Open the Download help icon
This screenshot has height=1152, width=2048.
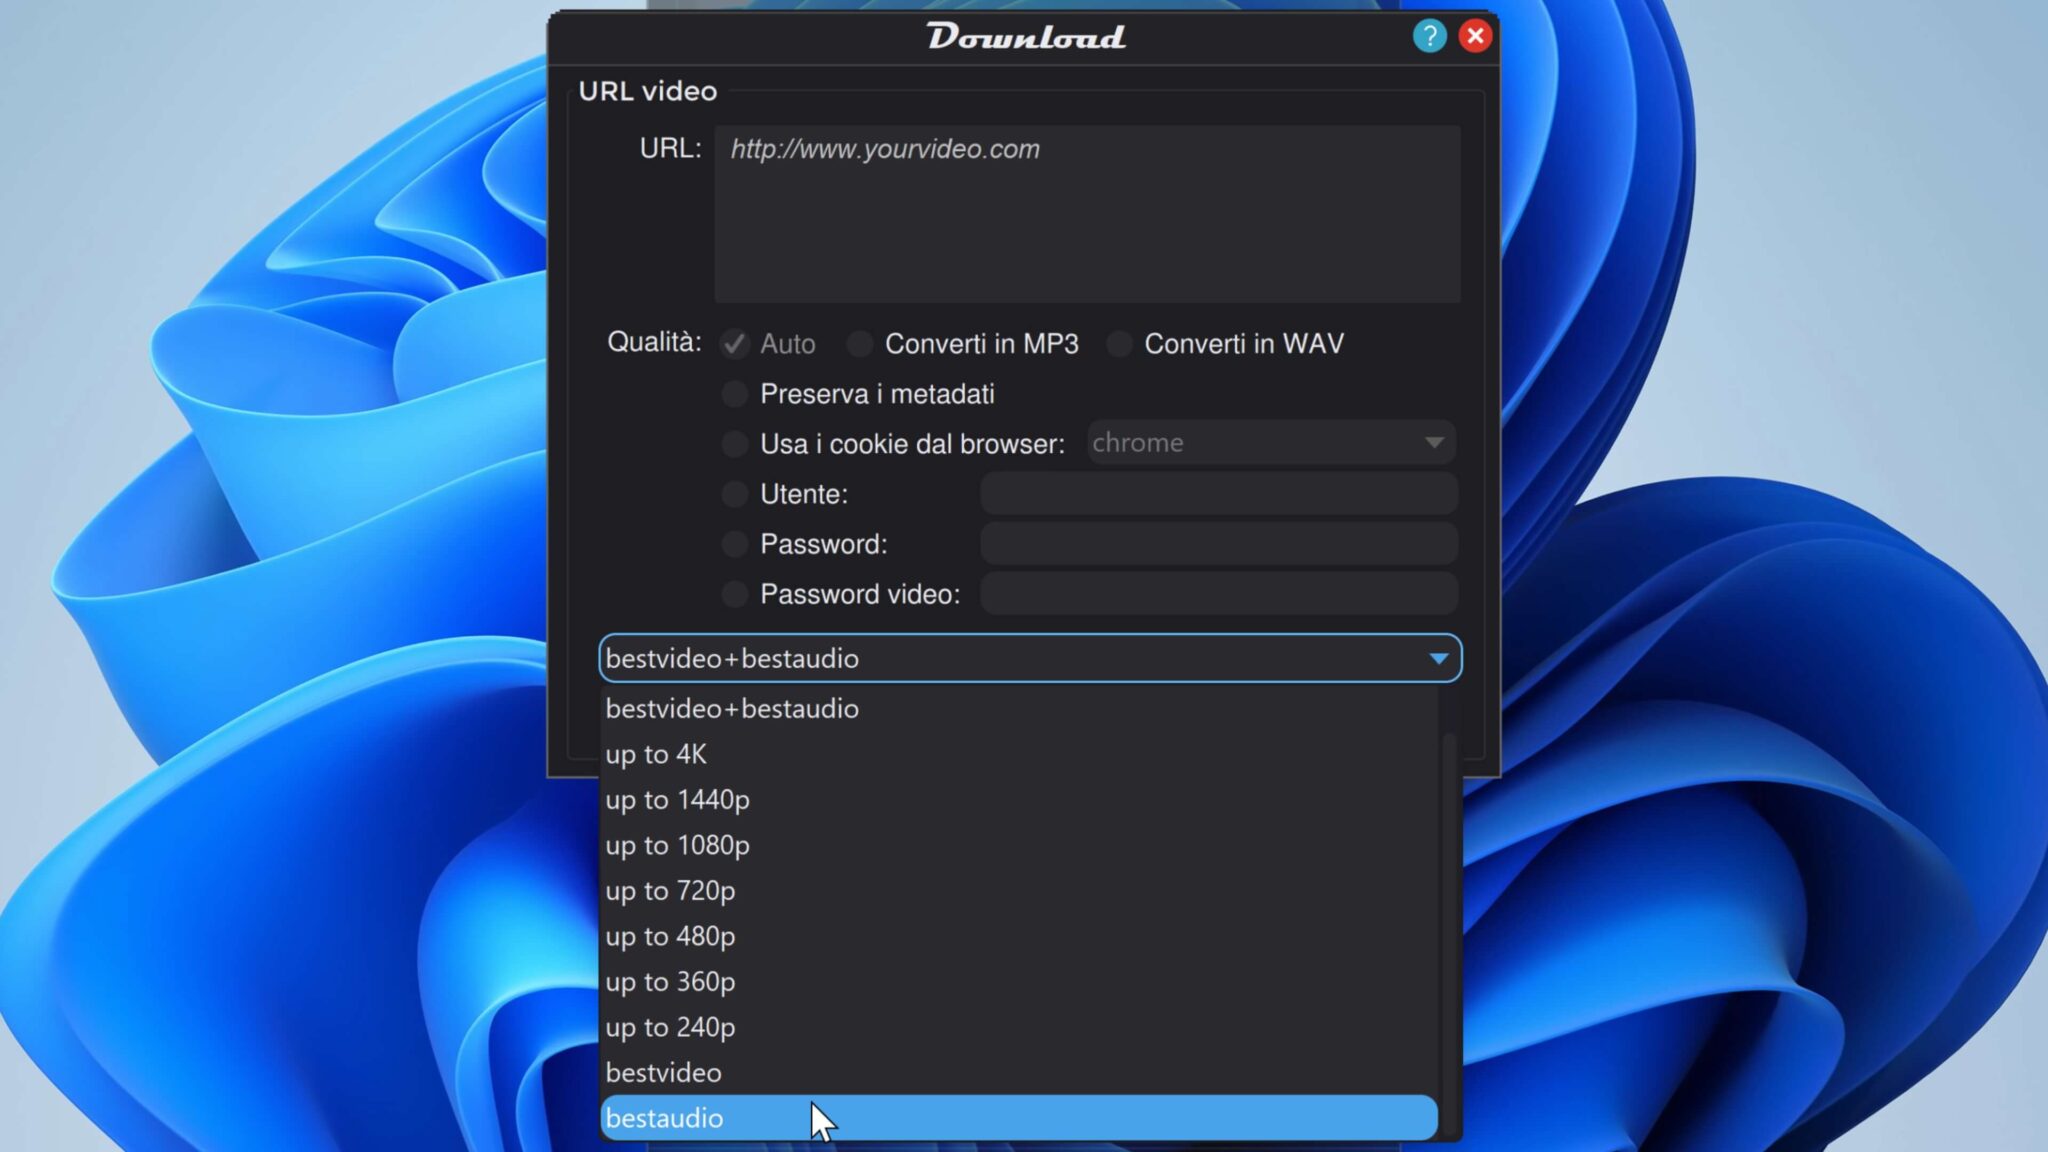tap(1430, 35)
